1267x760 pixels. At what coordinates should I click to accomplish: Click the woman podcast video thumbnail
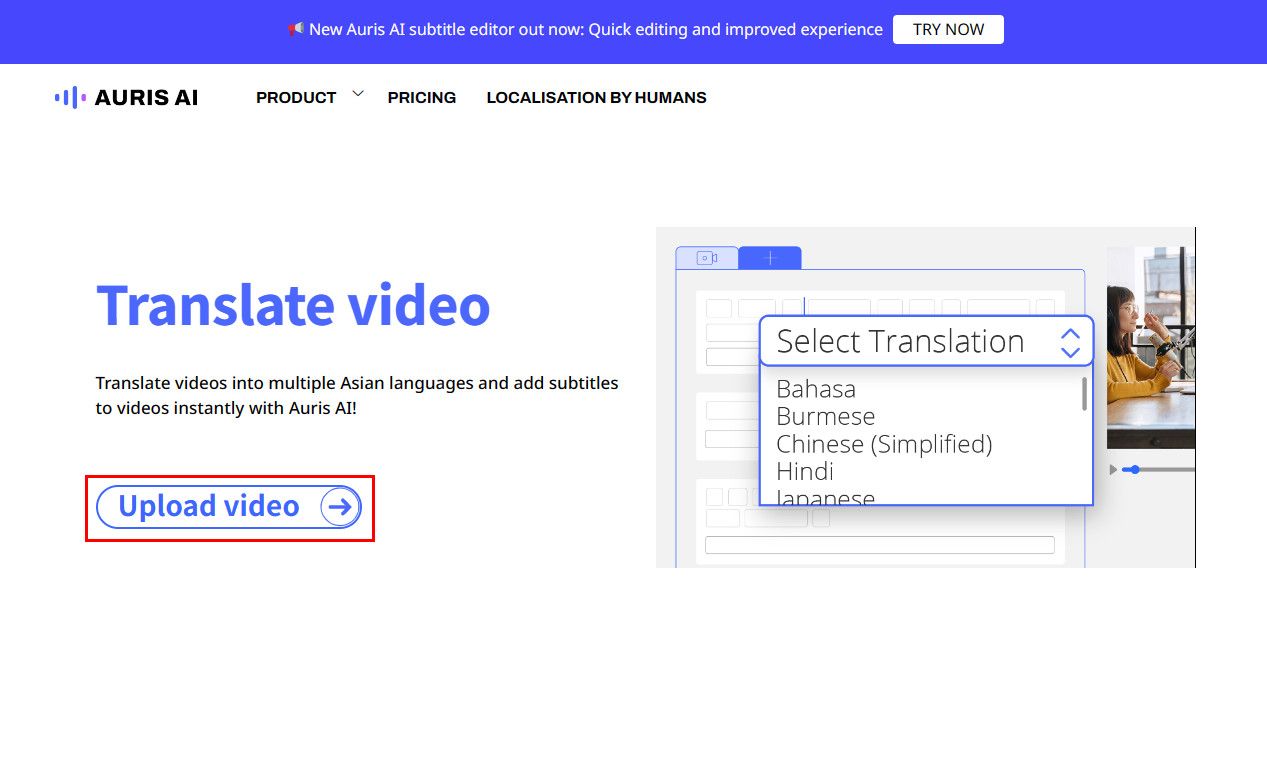1151,348
